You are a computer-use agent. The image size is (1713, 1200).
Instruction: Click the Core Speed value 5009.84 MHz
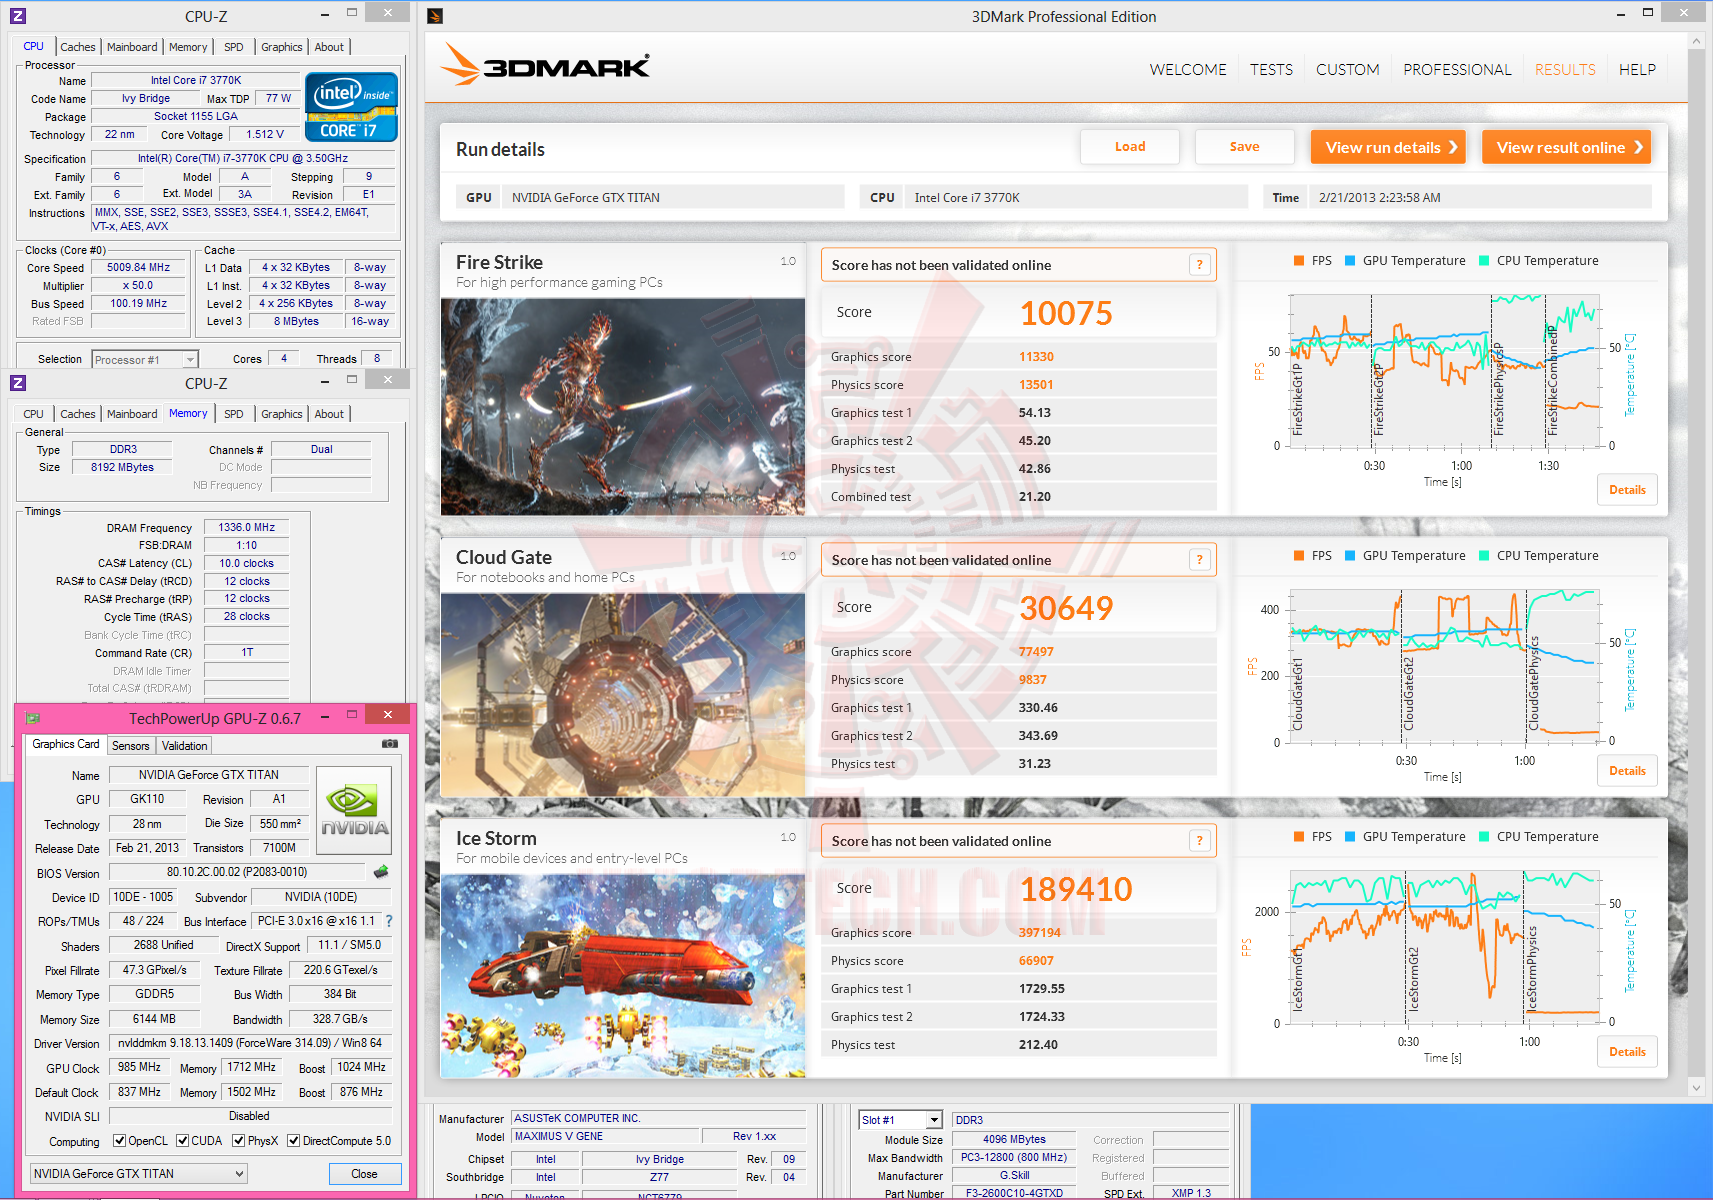[139, 268]
